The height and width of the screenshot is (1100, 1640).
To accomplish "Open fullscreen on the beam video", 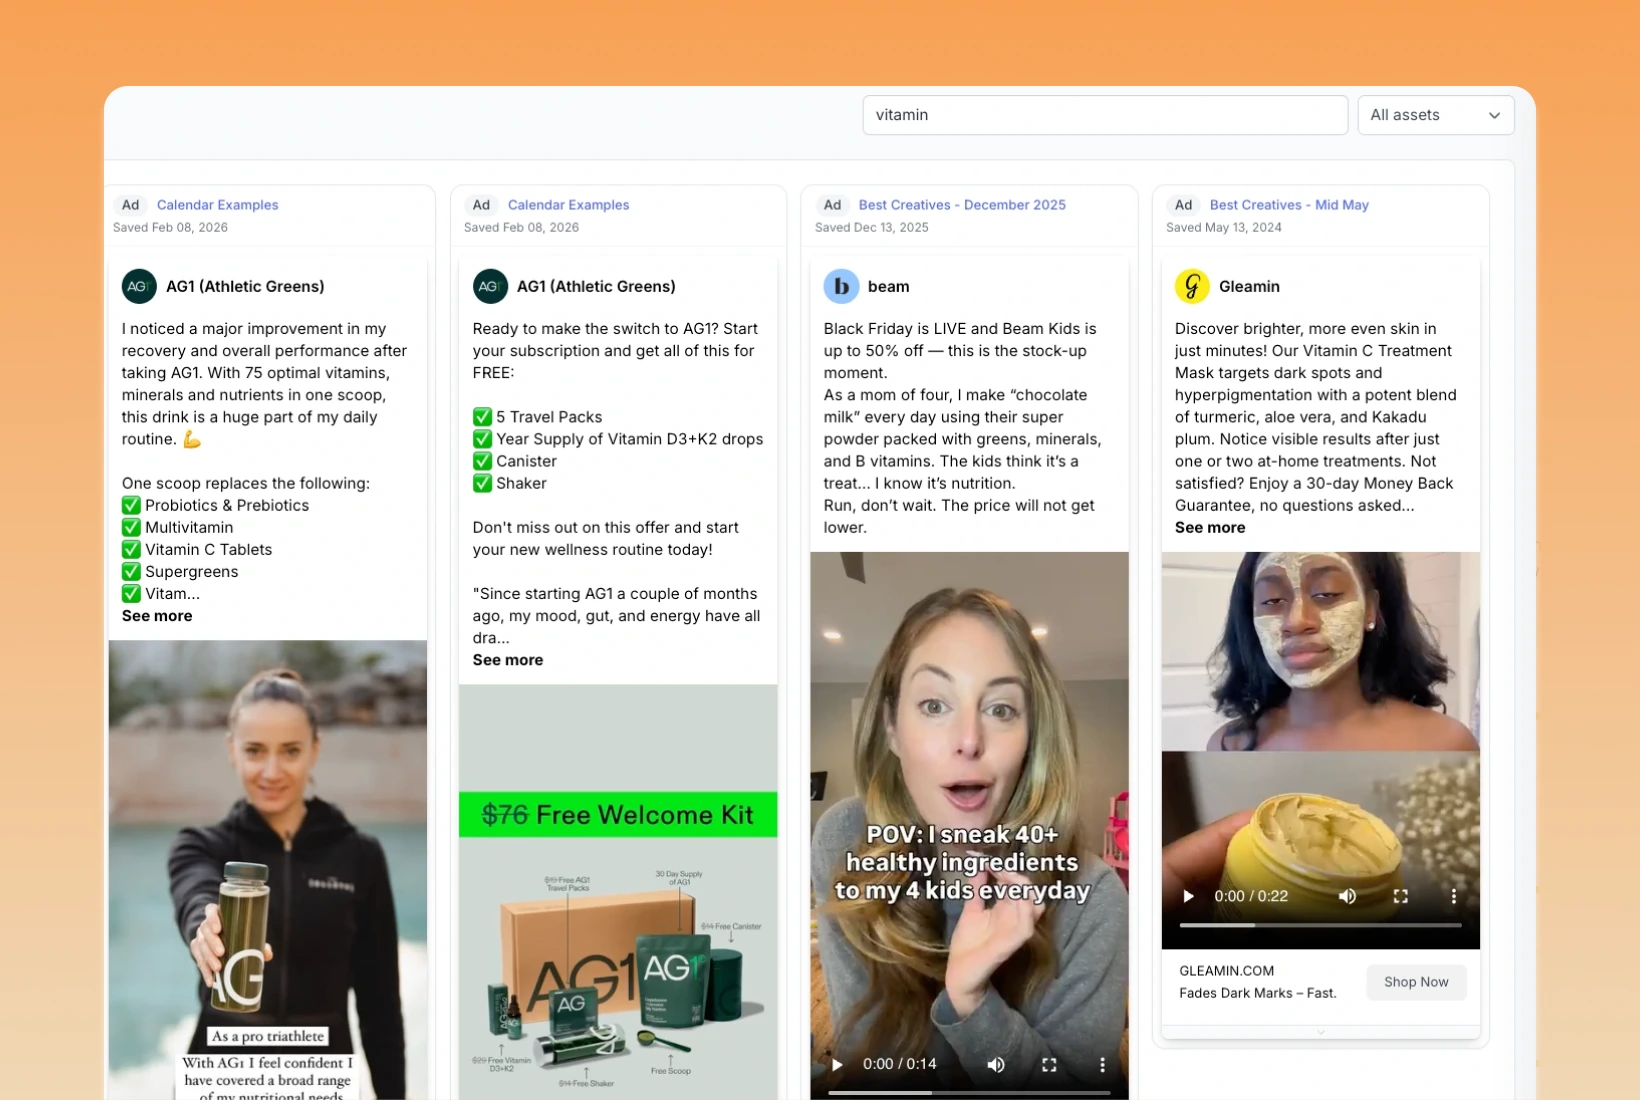I will 1049,1064.
